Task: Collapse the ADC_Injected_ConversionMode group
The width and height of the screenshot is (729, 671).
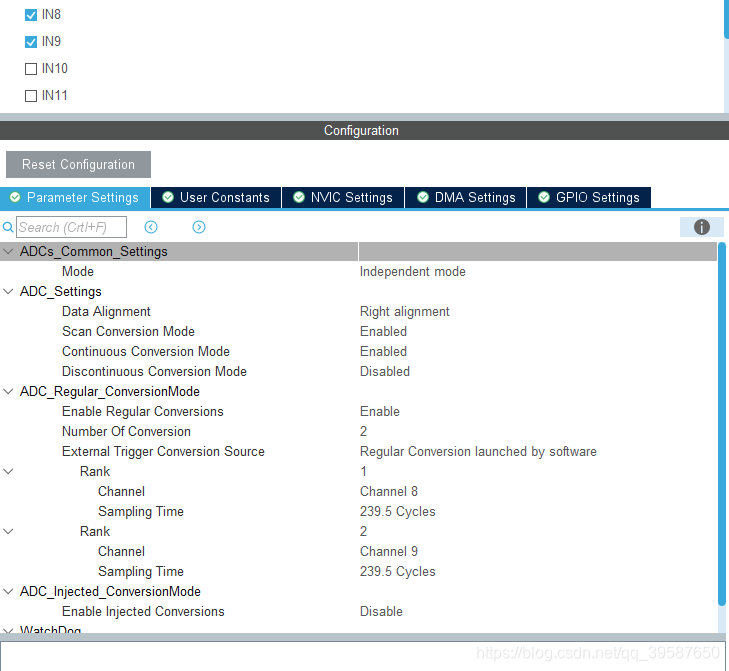Action: pyautogui.click(x=8, y=591)
